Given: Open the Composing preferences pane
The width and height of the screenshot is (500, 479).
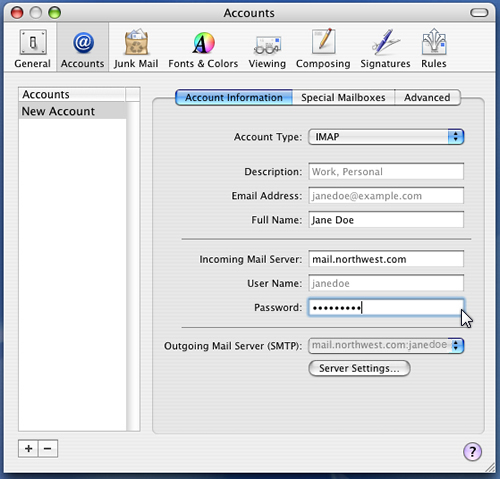Looking at the screenshot, I should 323,48.
